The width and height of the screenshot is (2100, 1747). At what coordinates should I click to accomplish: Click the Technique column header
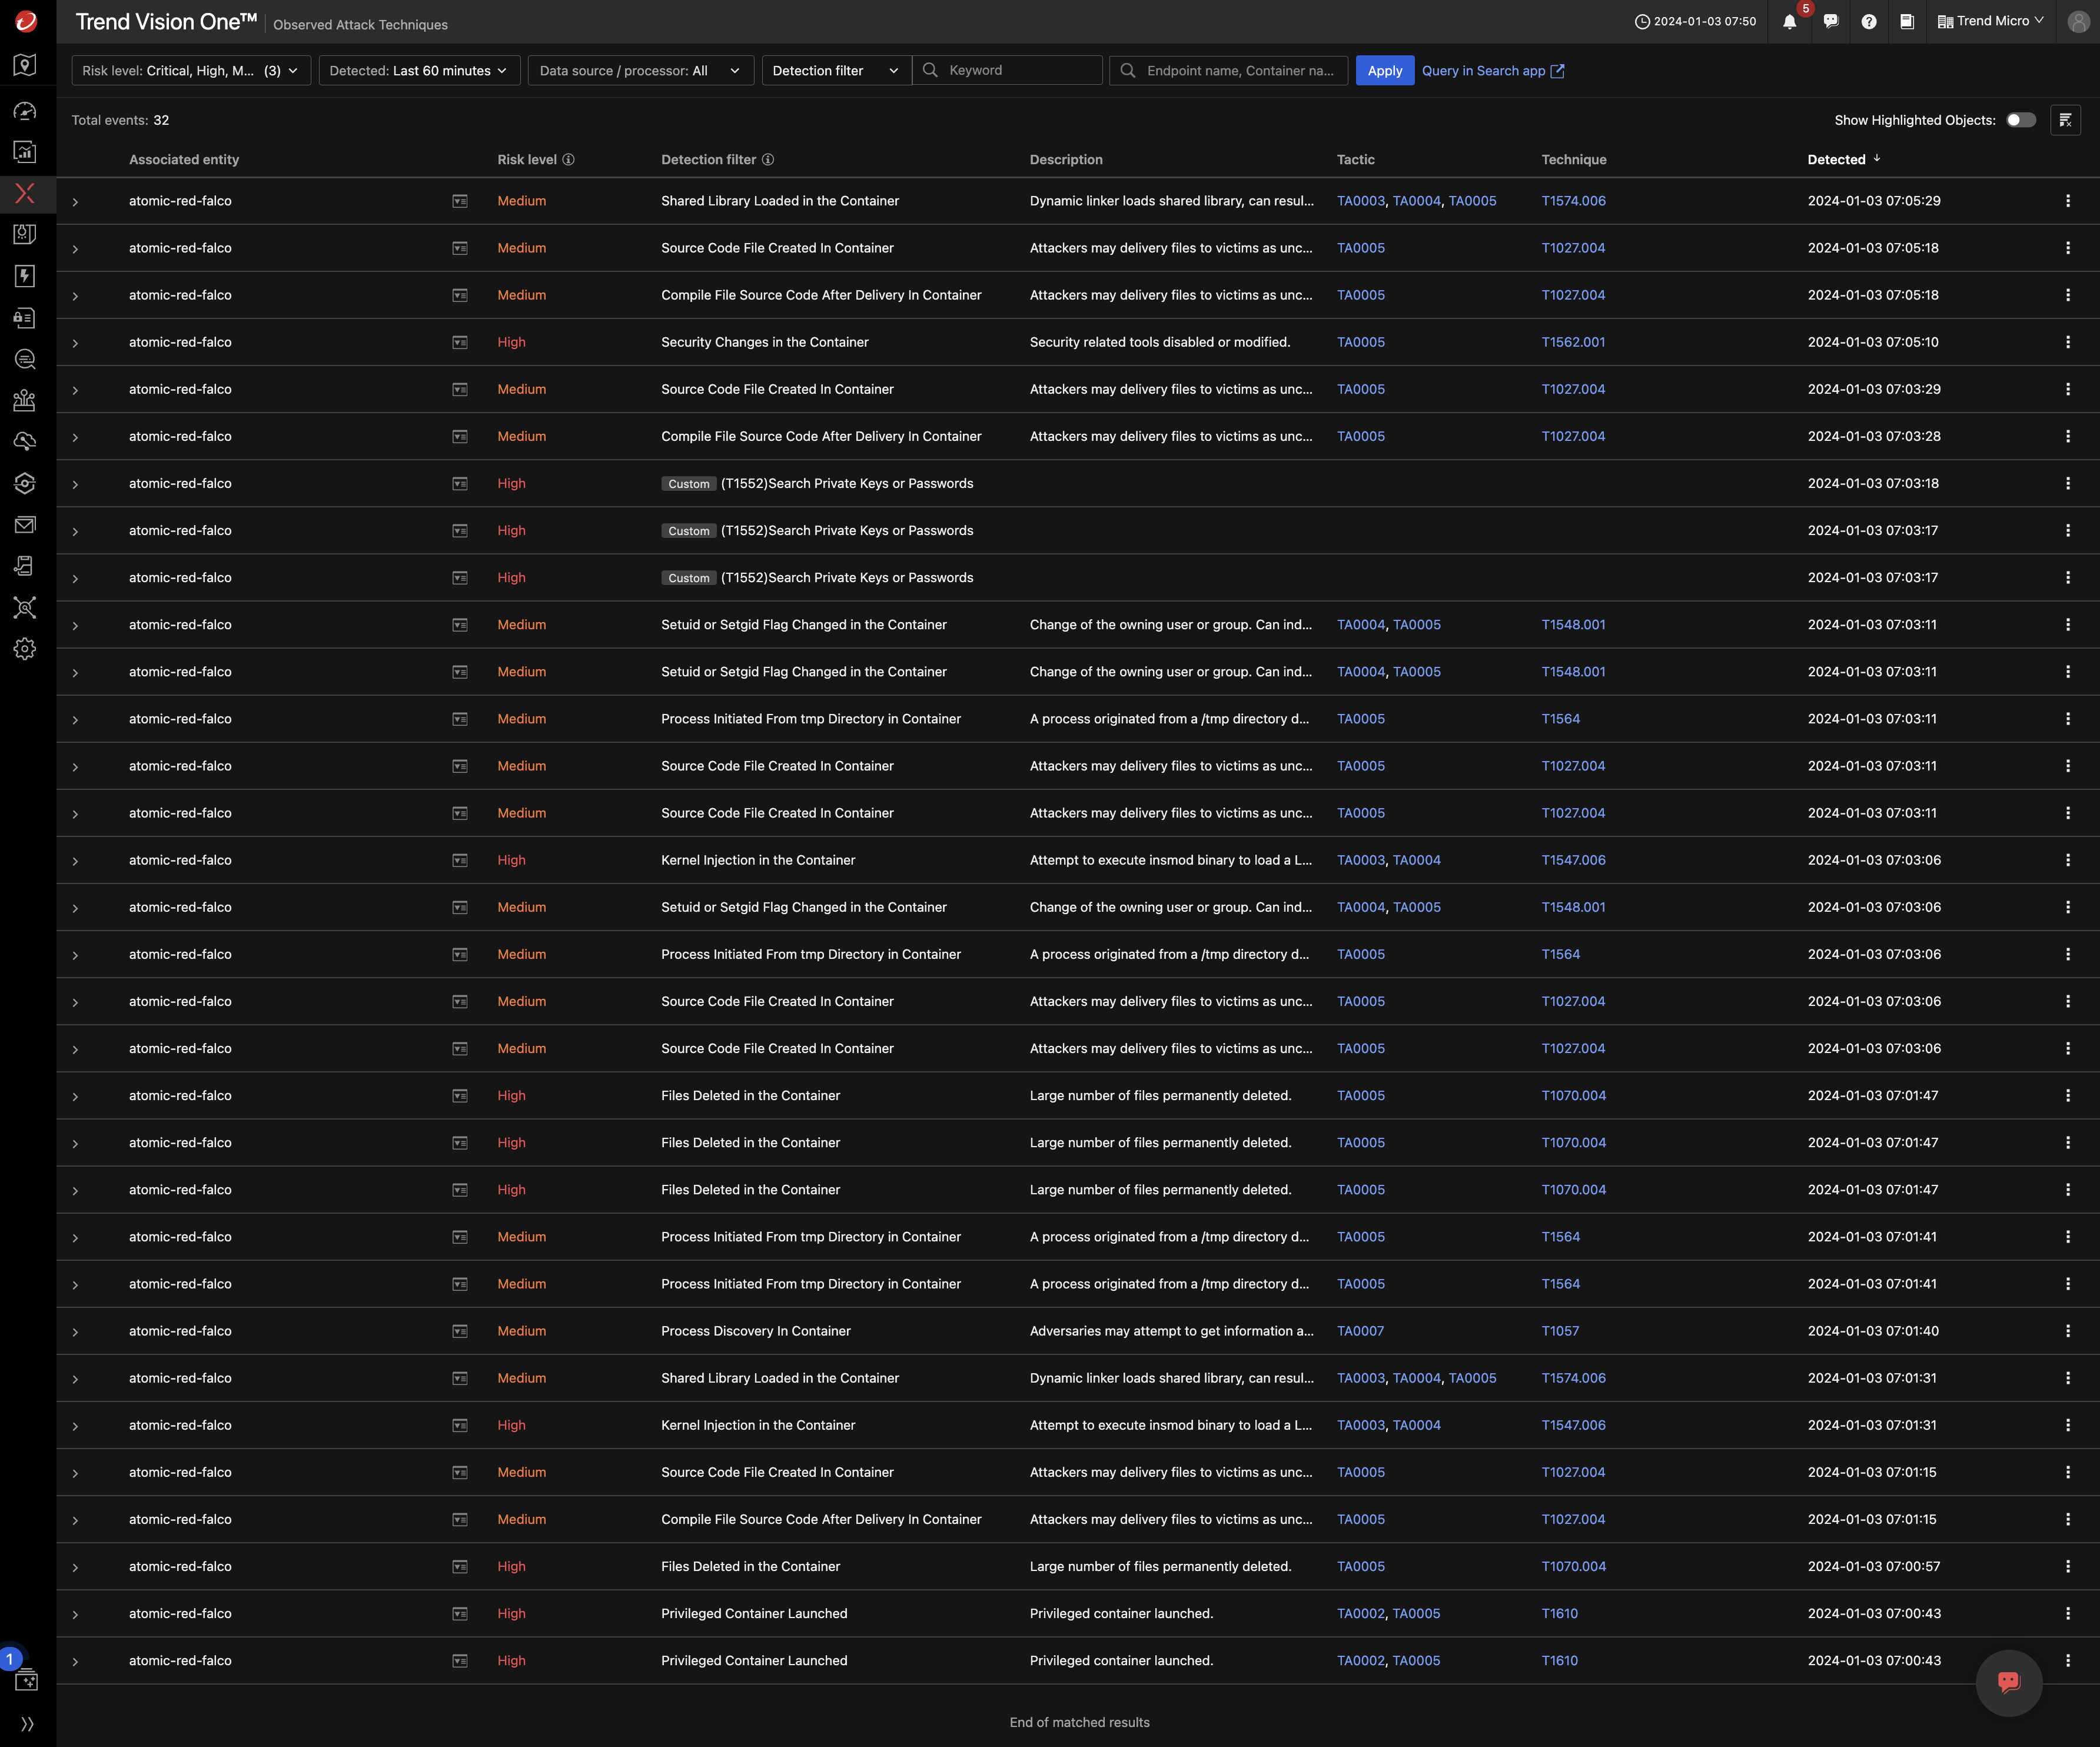click(1573, 160)
